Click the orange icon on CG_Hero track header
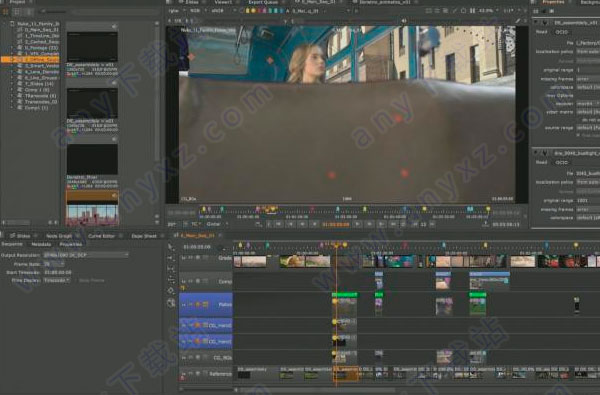This screenshot has height=395, width=600. [198, 325]
